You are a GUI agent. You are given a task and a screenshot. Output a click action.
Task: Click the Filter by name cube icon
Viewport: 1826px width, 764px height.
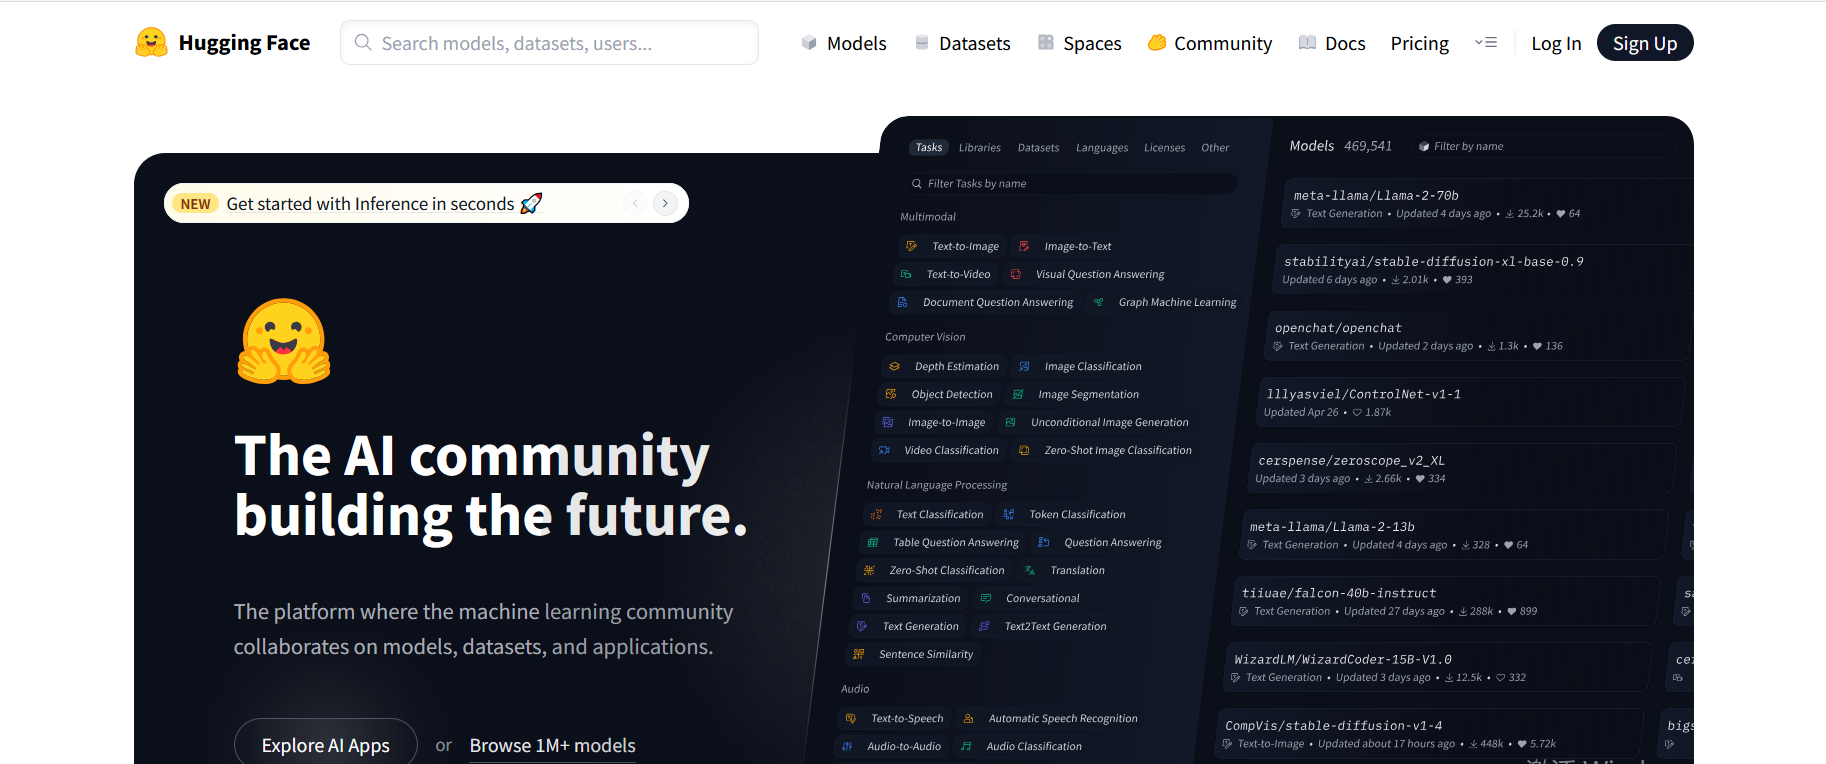(x=1424, y=147)
